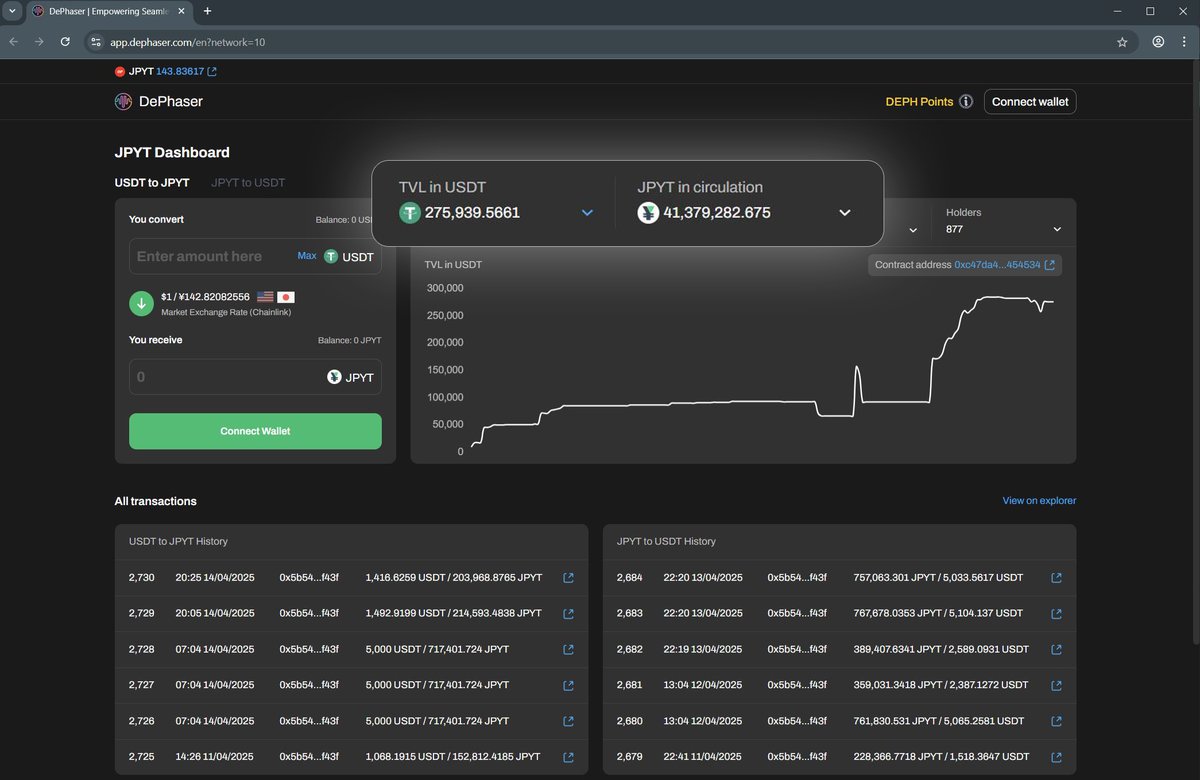View site information icon in address bar

[96, 42]
